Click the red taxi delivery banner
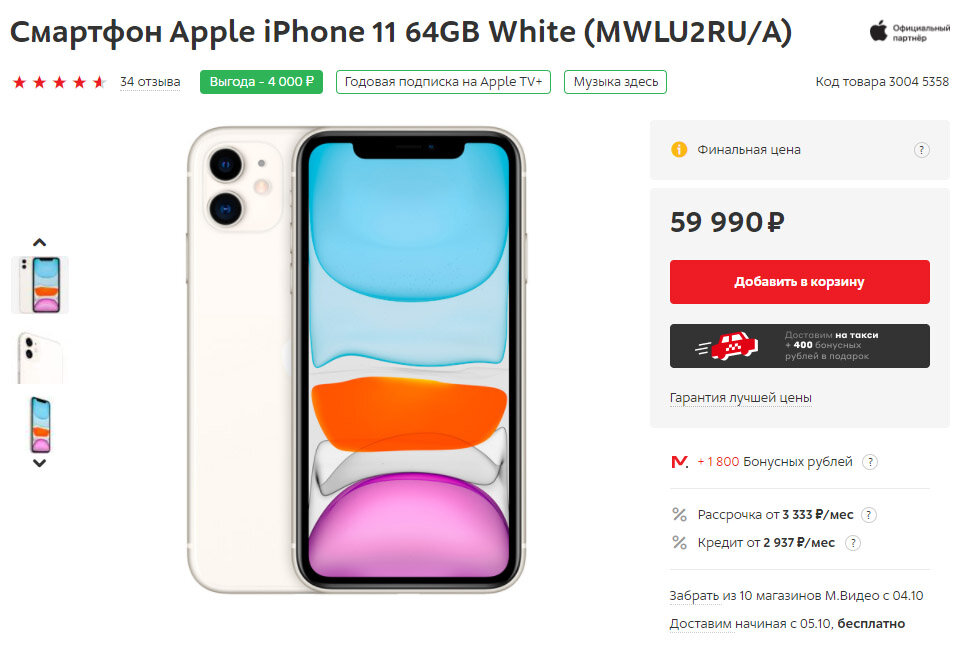The image size is (967, 661). click(x=799, y=346)
